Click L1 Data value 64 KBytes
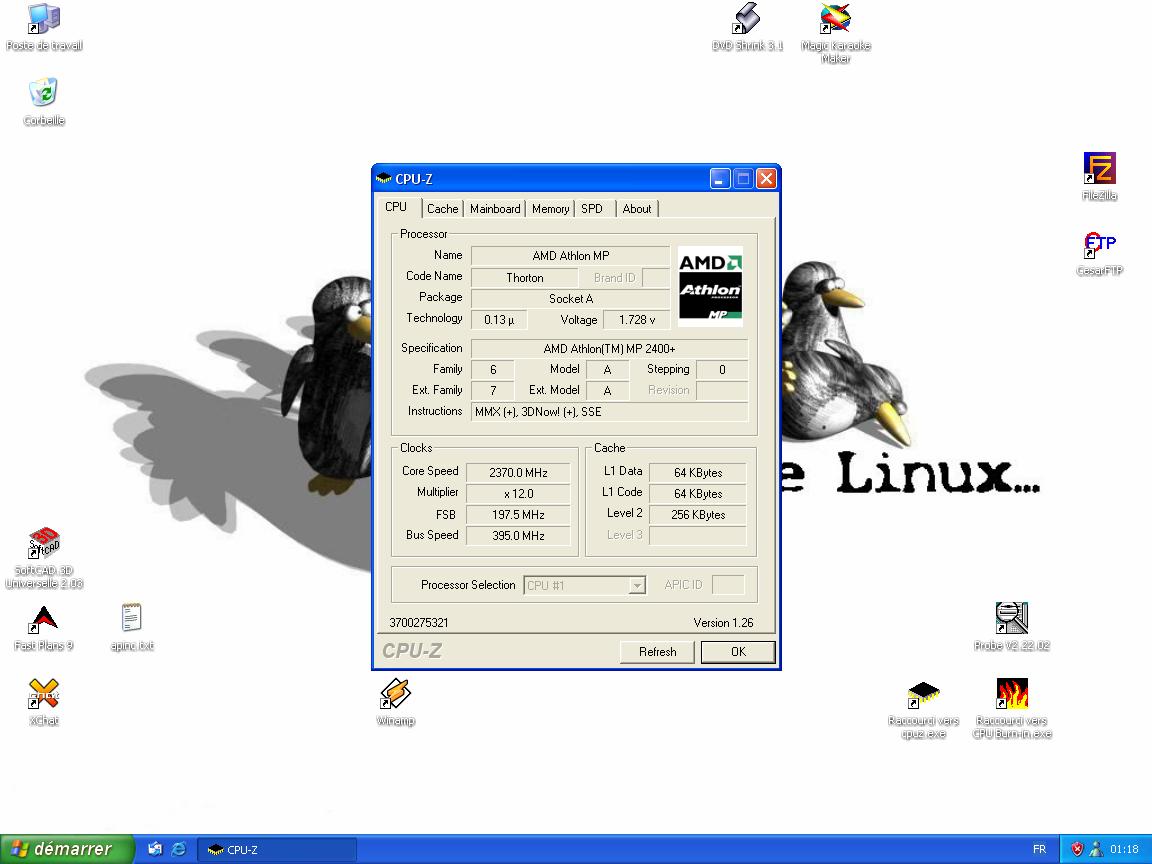 pyautogui.click(x=698, y=472)
